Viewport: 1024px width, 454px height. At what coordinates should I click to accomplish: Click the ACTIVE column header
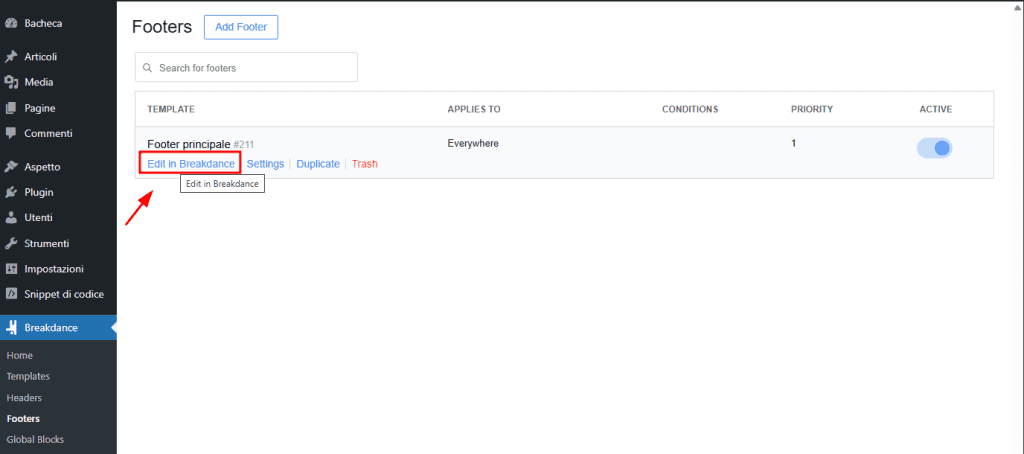click(936, 109)
